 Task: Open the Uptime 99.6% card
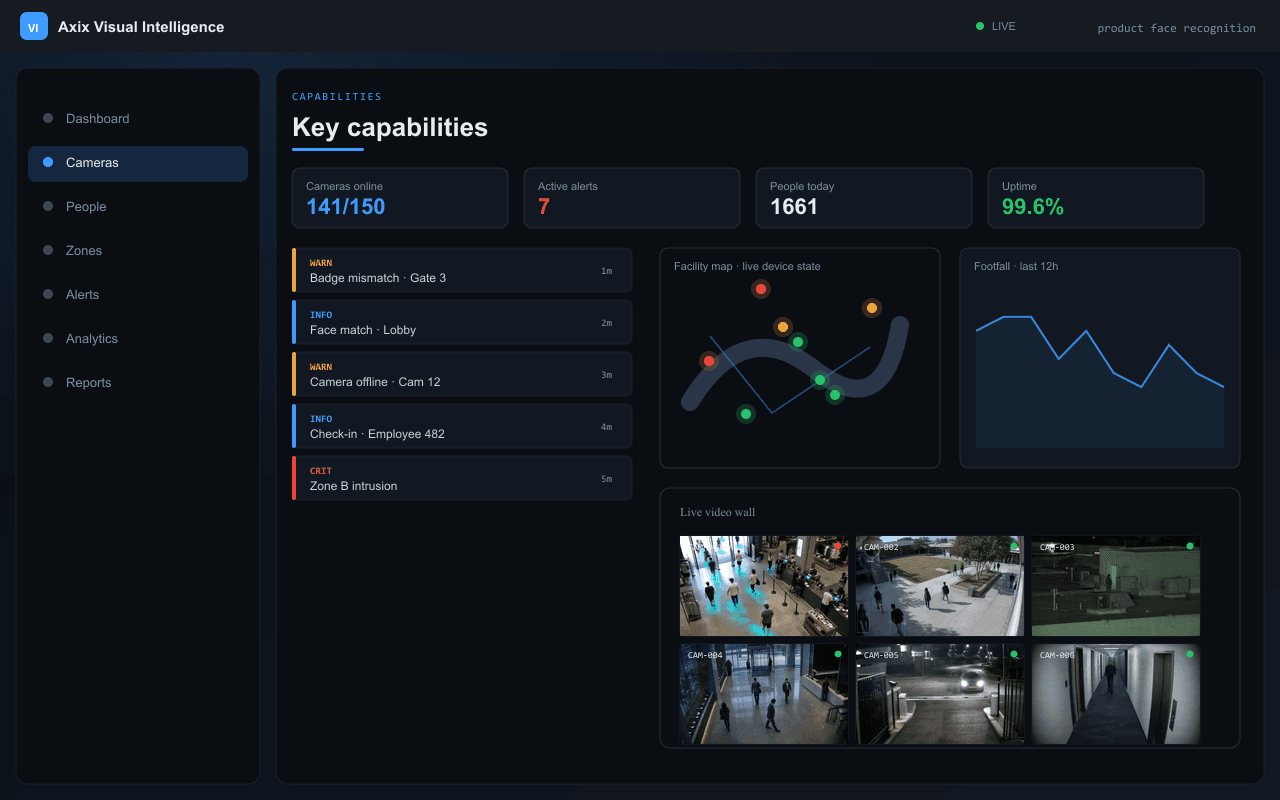coord(1096,198)
